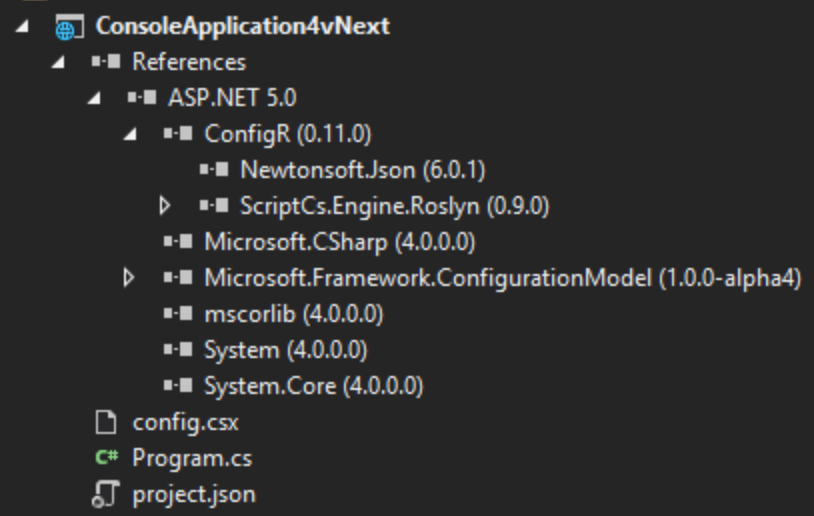Click the C# icon beside Program.cs
The height and width of the screenshot is (516, 814).
coord(107,457)
